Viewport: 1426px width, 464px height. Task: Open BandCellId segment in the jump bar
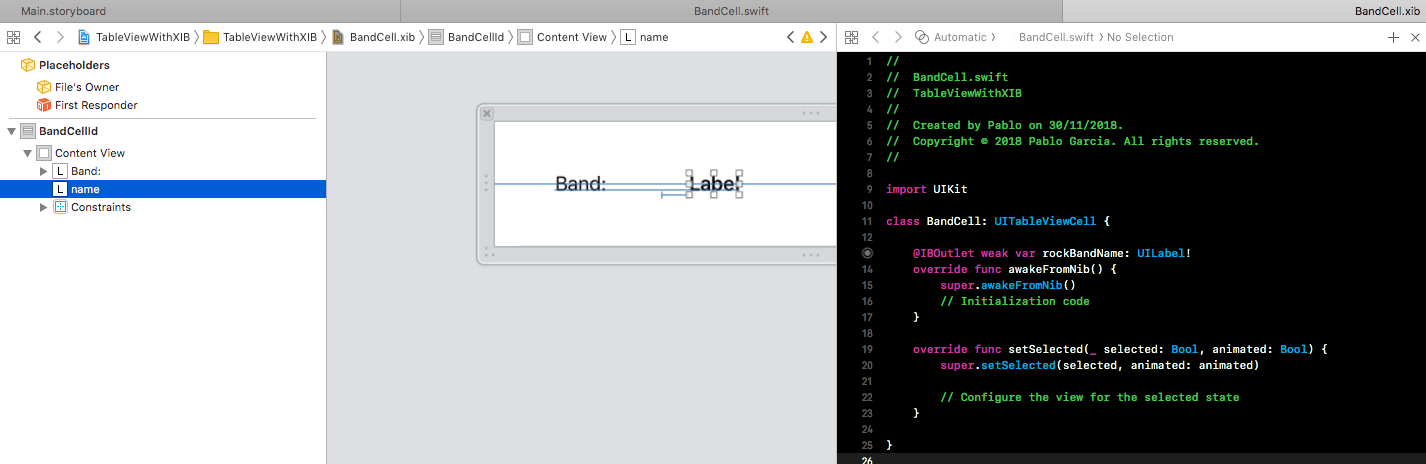point(466,37)
